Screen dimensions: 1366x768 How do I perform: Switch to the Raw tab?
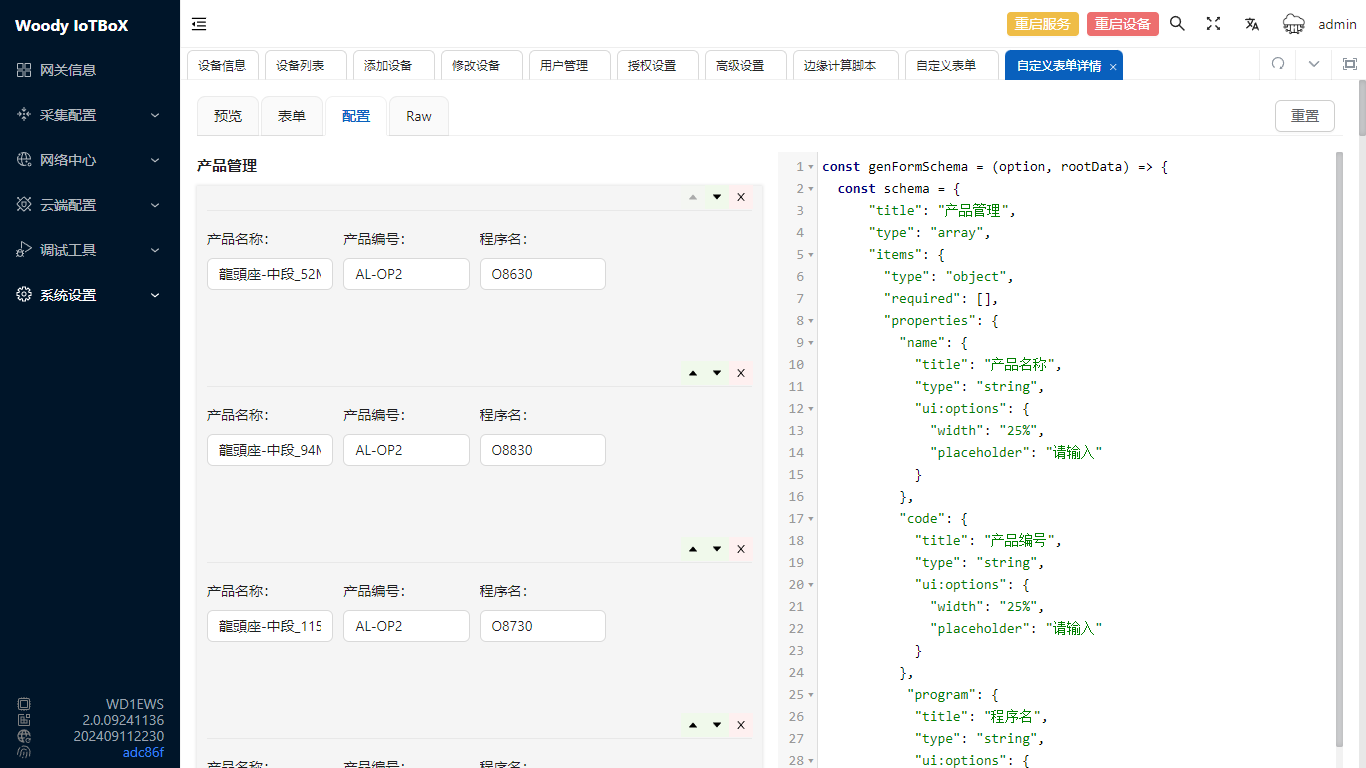(x=418, y=116)
